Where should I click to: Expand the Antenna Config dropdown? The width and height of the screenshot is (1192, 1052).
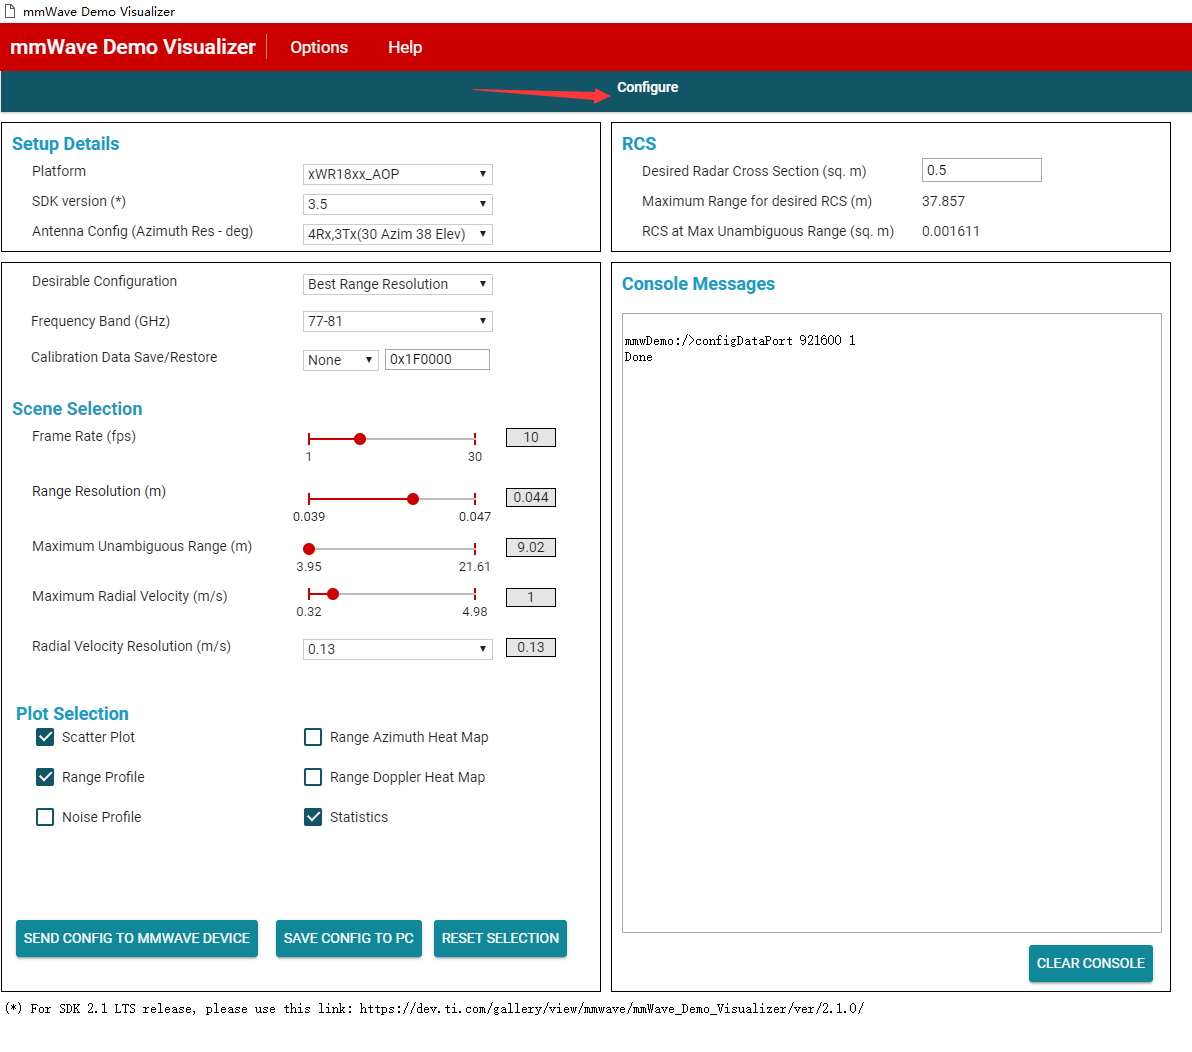[x=398, y=234]
